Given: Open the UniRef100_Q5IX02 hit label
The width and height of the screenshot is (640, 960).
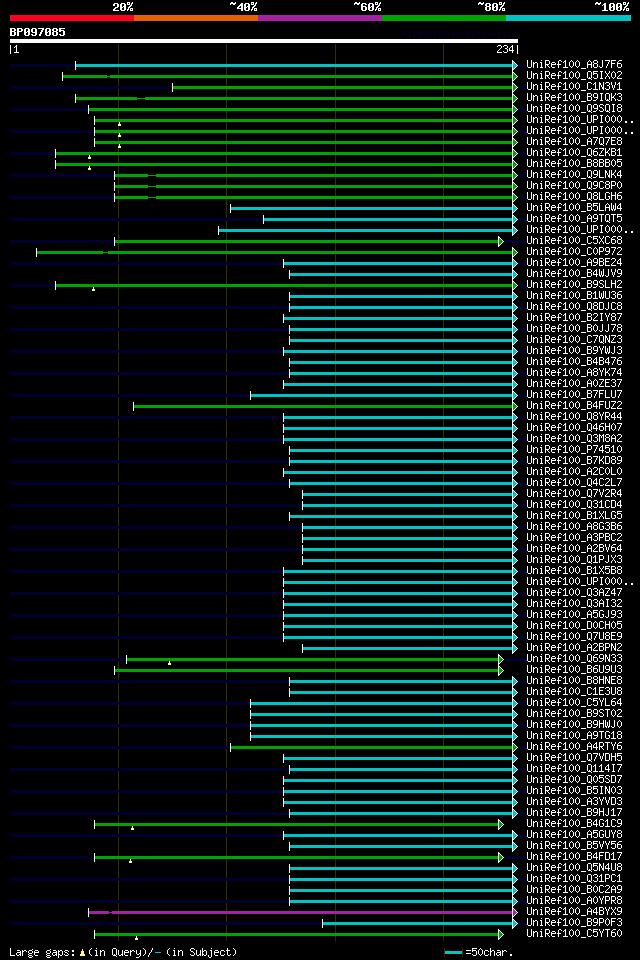Looking at the screenshot, I should pyautogui.click(x=574, y=75).
